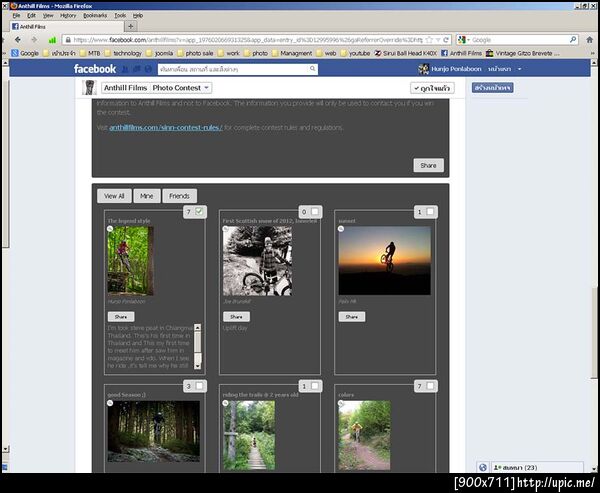Click the blue create ad button
600x493 pixels.
tap(492, 88)
